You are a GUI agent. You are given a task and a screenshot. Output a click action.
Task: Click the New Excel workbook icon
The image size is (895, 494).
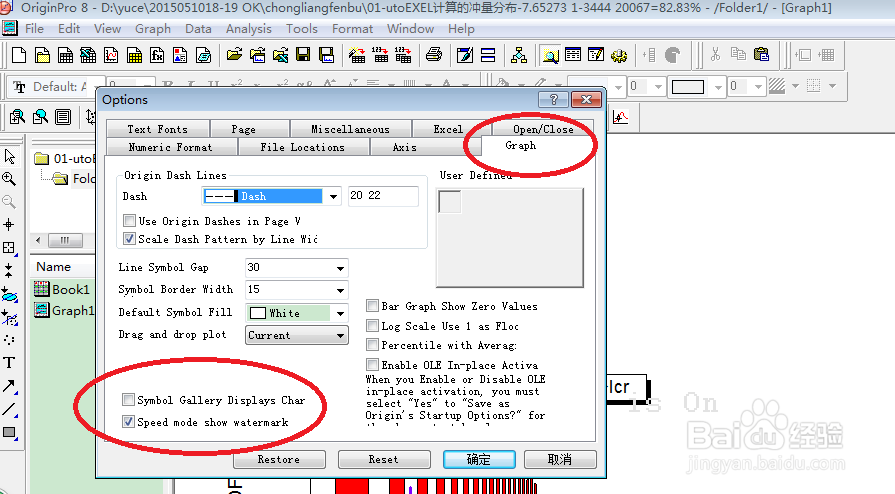point(88,55)
